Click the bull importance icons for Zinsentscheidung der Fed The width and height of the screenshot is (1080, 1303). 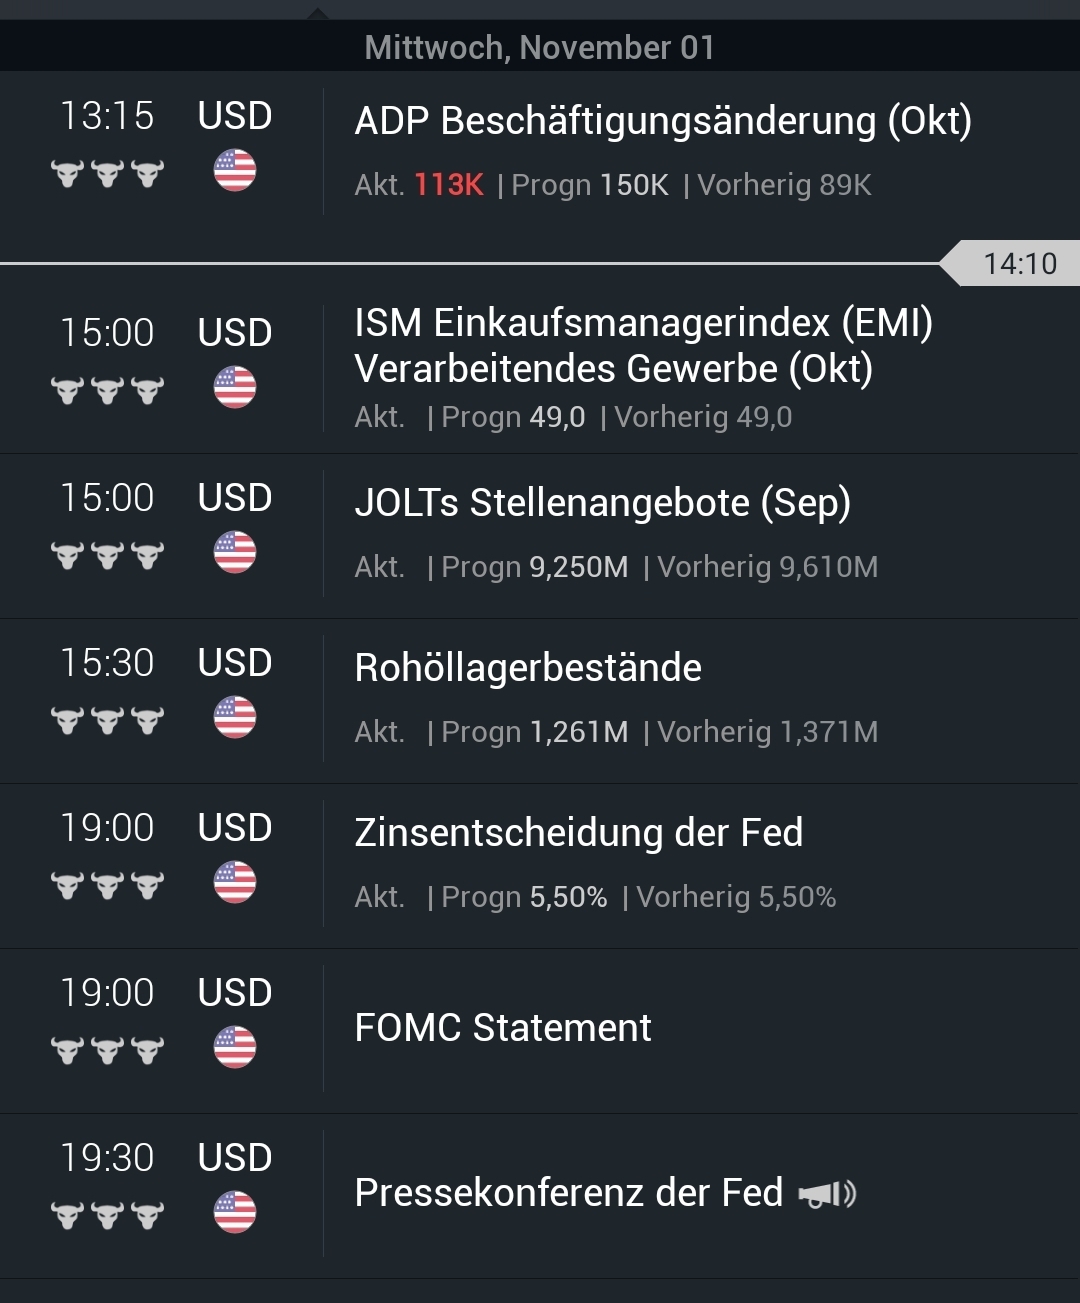click(x=107, y=885)
